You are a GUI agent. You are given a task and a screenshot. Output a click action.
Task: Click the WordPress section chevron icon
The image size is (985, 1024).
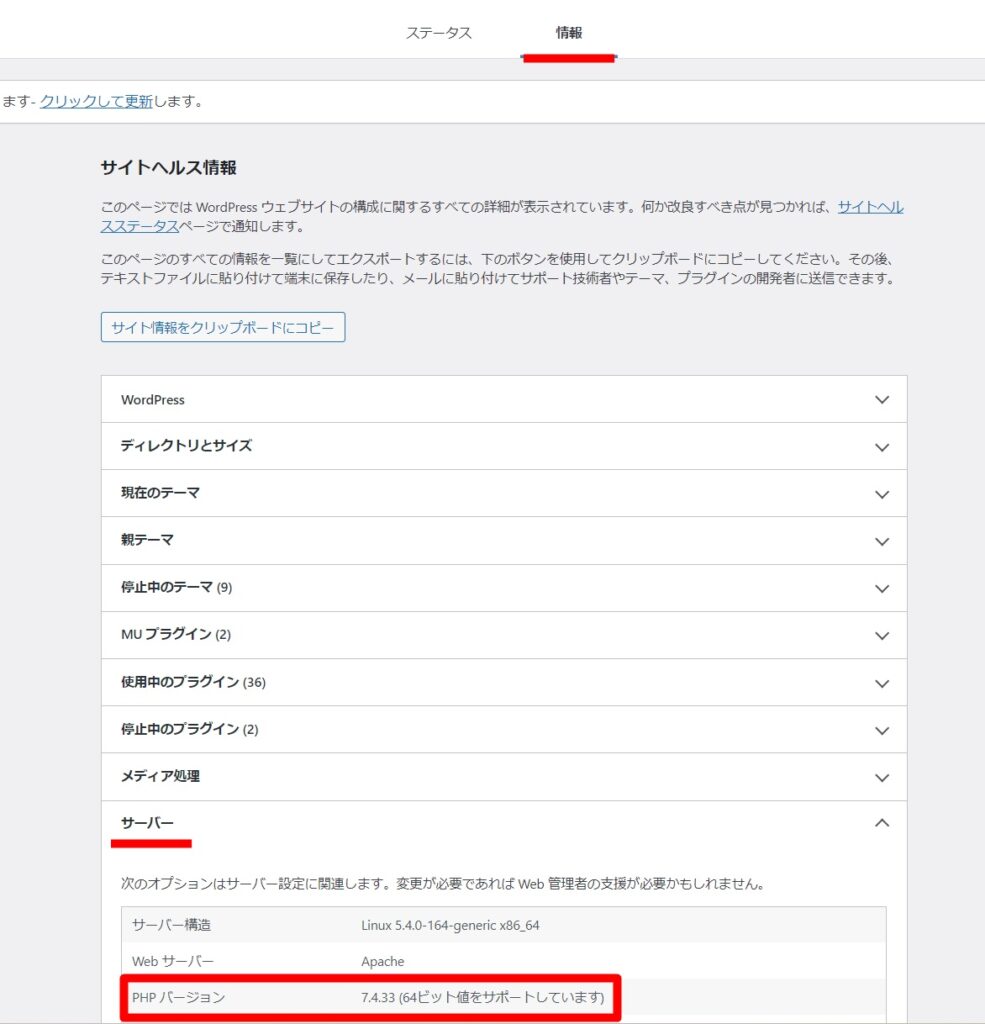(x=882, y=399)
